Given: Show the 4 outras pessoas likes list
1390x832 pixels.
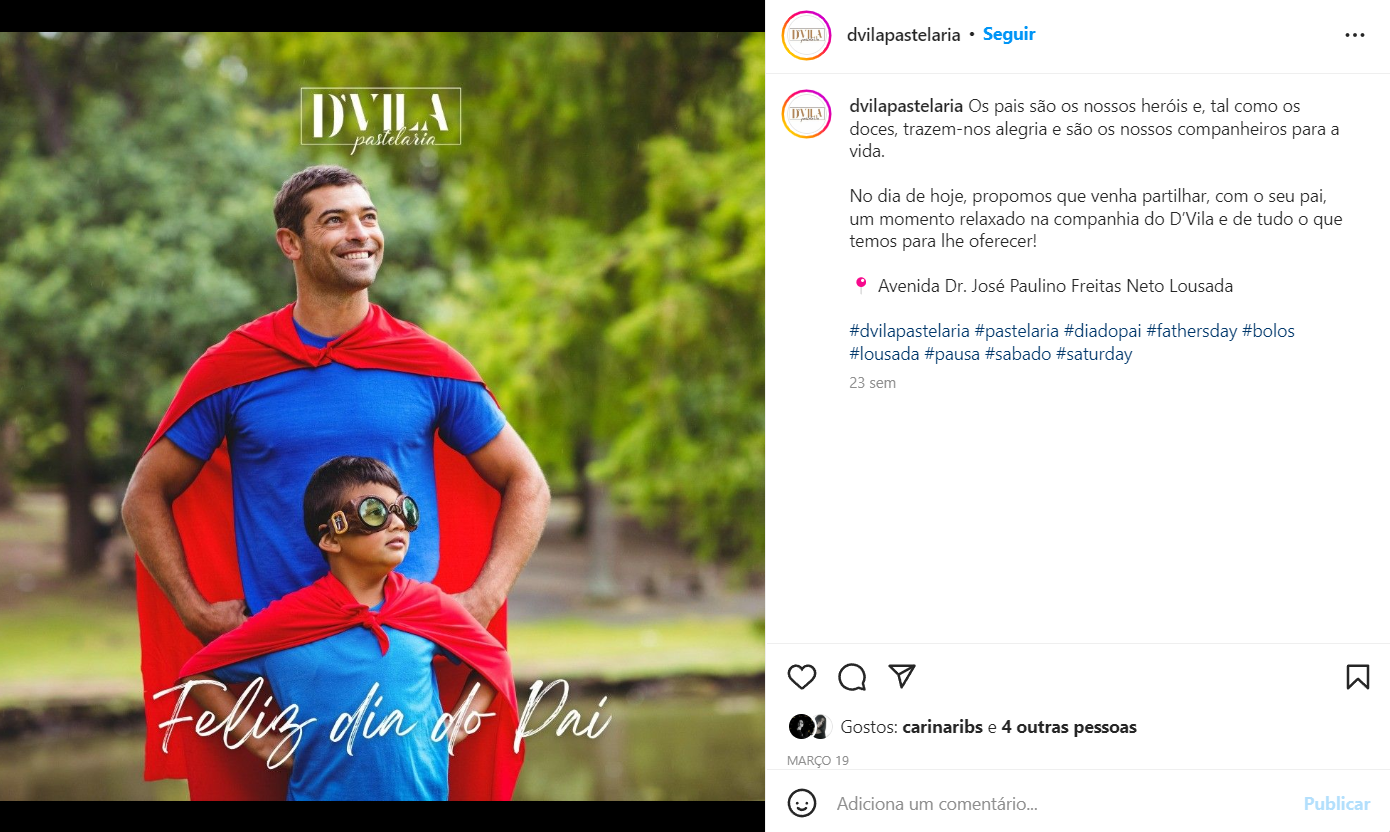Looking at the screenshot, I should (1069, 727).
